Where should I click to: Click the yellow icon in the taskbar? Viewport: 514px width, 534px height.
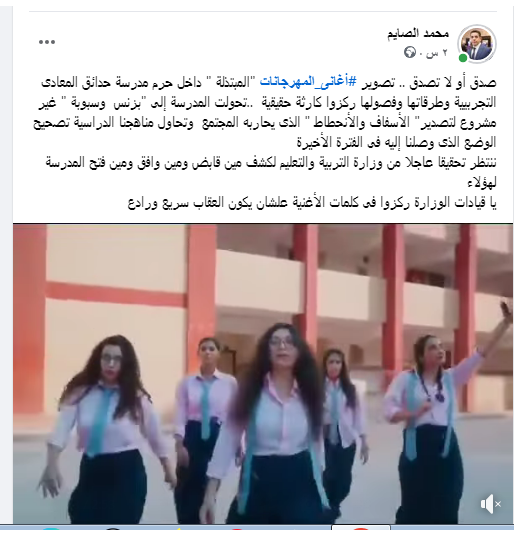(178, 530)
